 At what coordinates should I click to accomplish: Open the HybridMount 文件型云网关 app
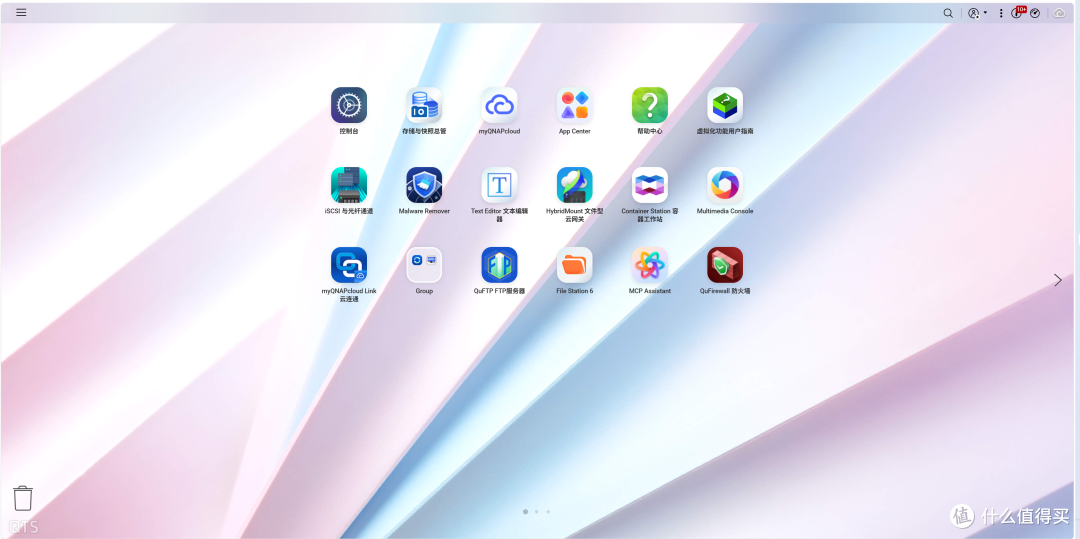click(574, 185)
